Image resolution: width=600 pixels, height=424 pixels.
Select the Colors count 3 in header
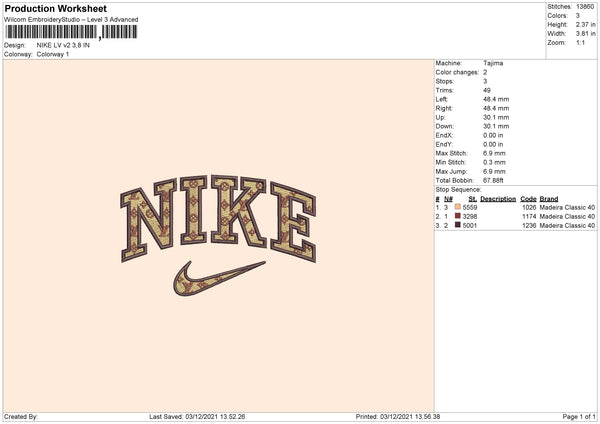click(578, 16)
